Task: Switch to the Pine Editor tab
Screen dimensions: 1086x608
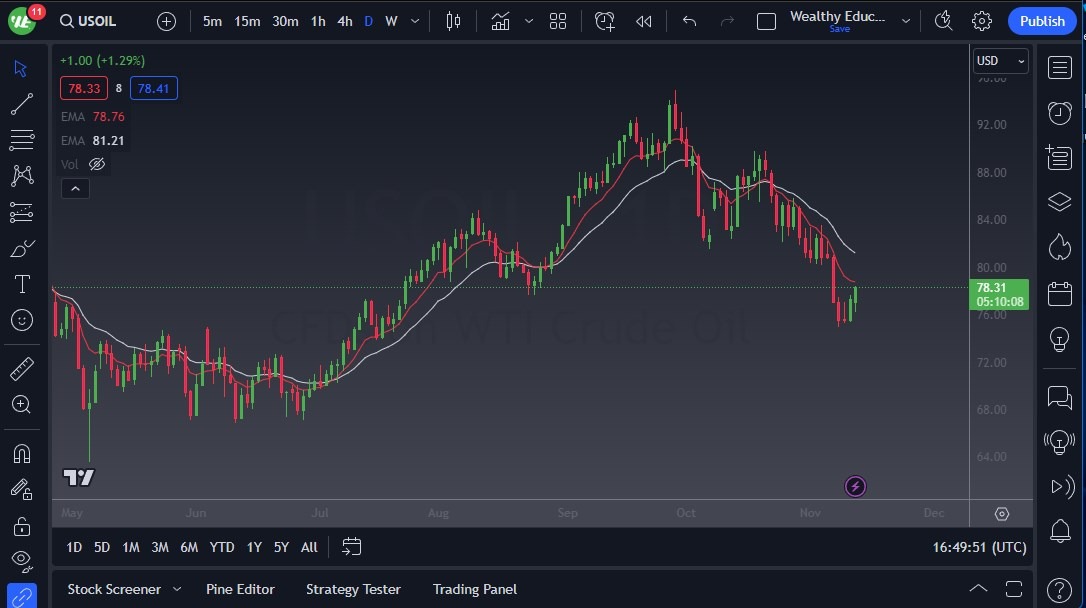Action: (240, 589)
